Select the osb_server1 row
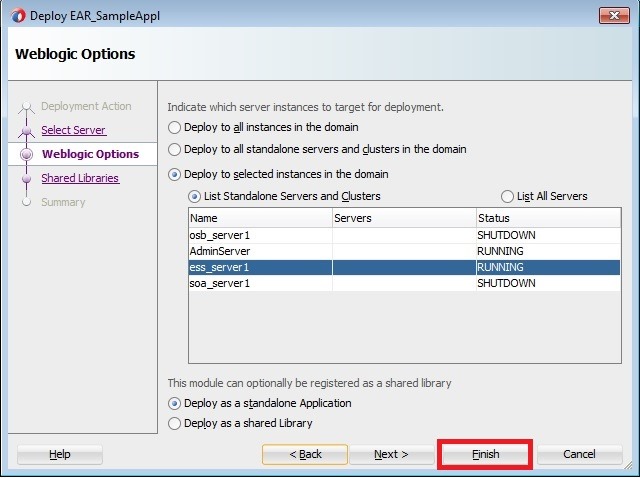 pos(260,235)
